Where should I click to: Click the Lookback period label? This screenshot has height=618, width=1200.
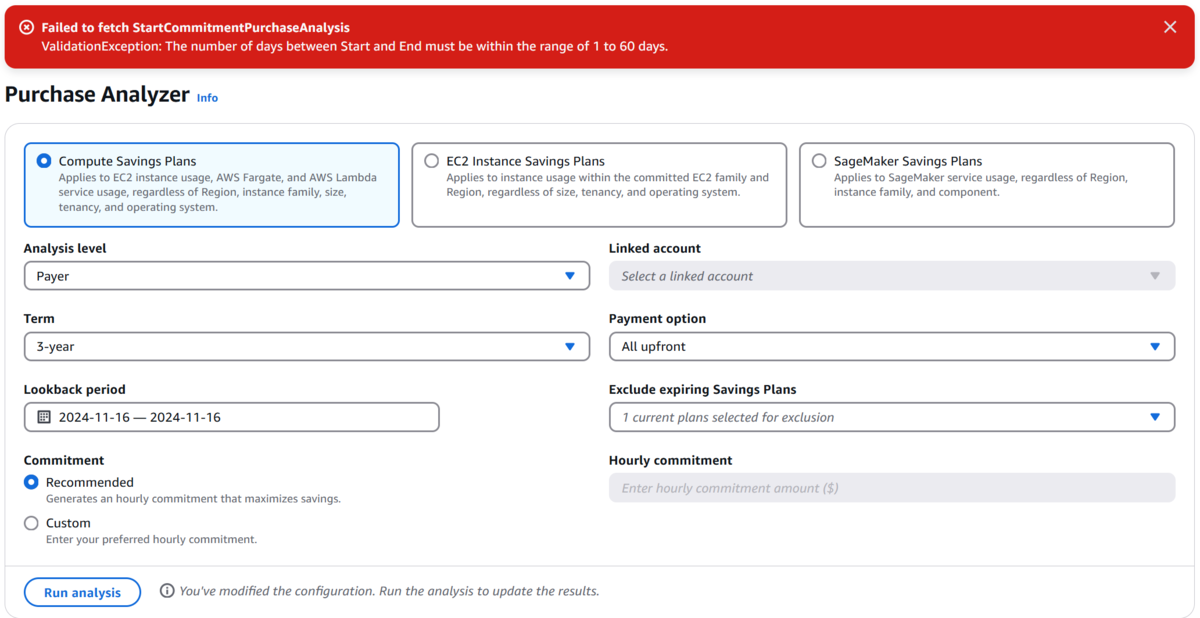coord(75,389)
